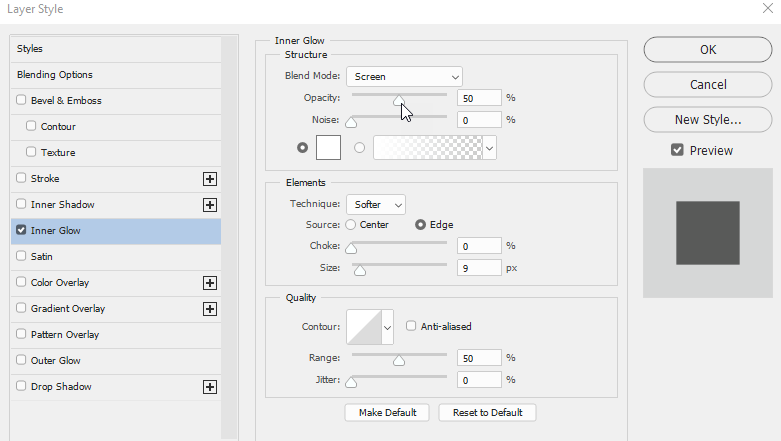This screenshot has width=781, height=441.
Task: Open Blending Options section
Action: click(x=55, y=75)
